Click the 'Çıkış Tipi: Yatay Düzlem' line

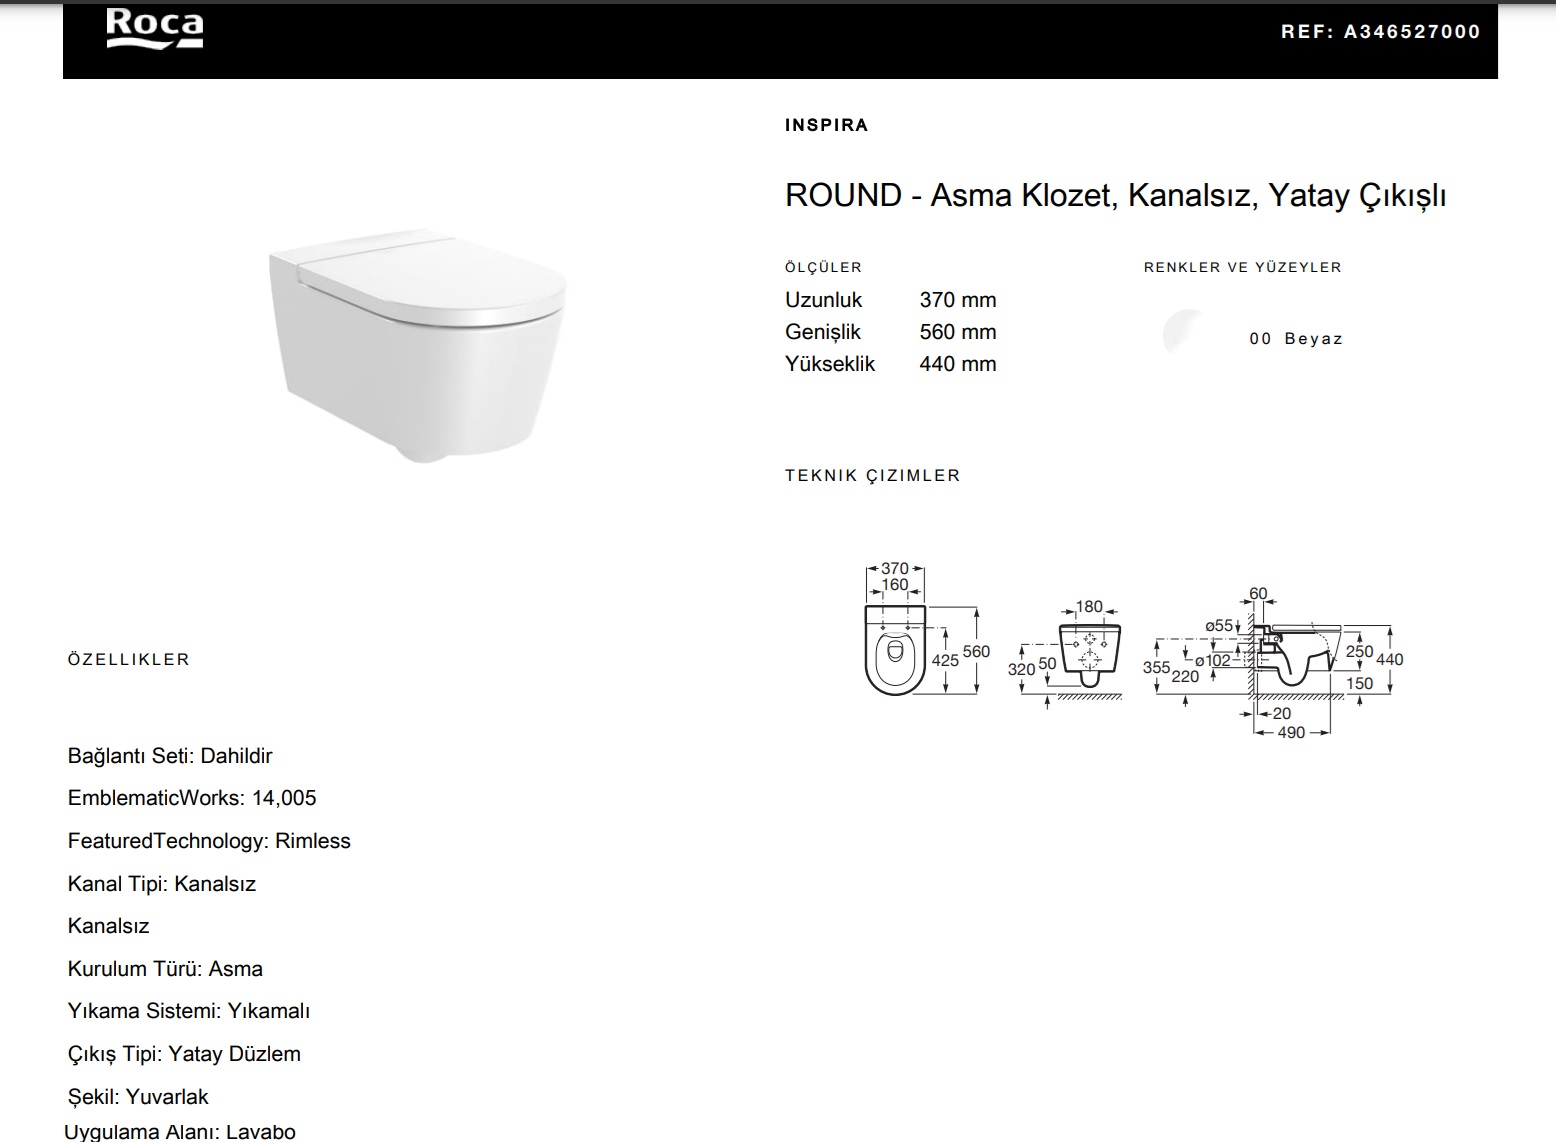pos(184,1054)
